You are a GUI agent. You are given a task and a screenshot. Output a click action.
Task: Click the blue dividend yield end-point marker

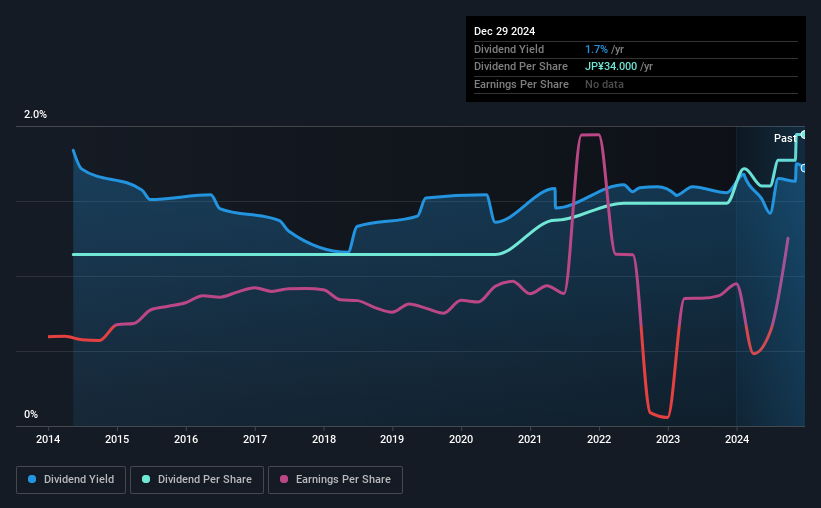coord(803,168)
